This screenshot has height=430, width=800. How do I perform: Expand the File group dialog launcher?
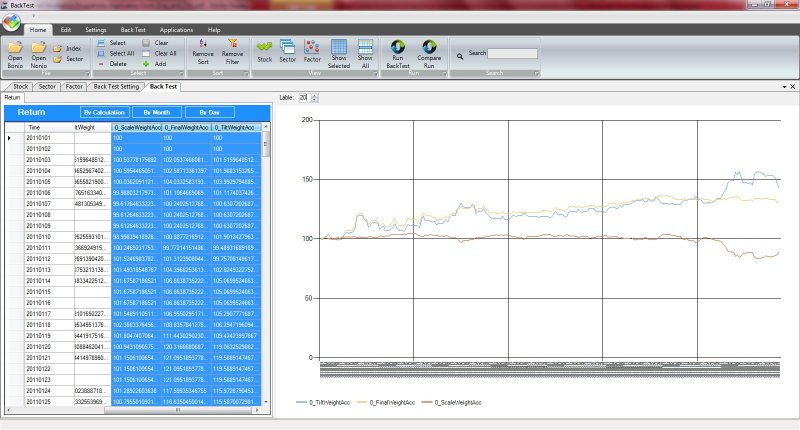[x=87, y=74]
